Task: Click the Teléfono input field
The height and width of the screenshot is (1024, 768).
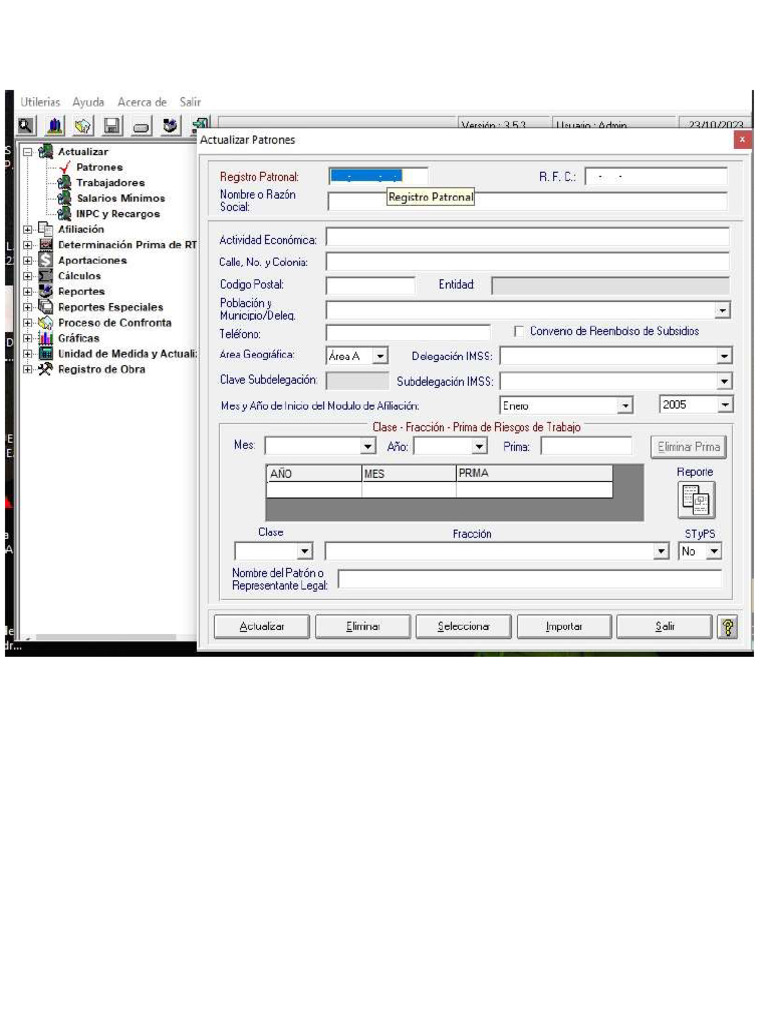Action: (408, 334)
